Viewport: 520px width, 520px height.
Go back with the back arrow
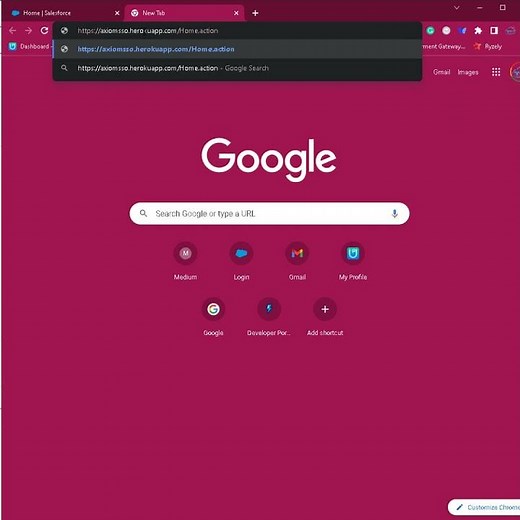pos(13,31)
